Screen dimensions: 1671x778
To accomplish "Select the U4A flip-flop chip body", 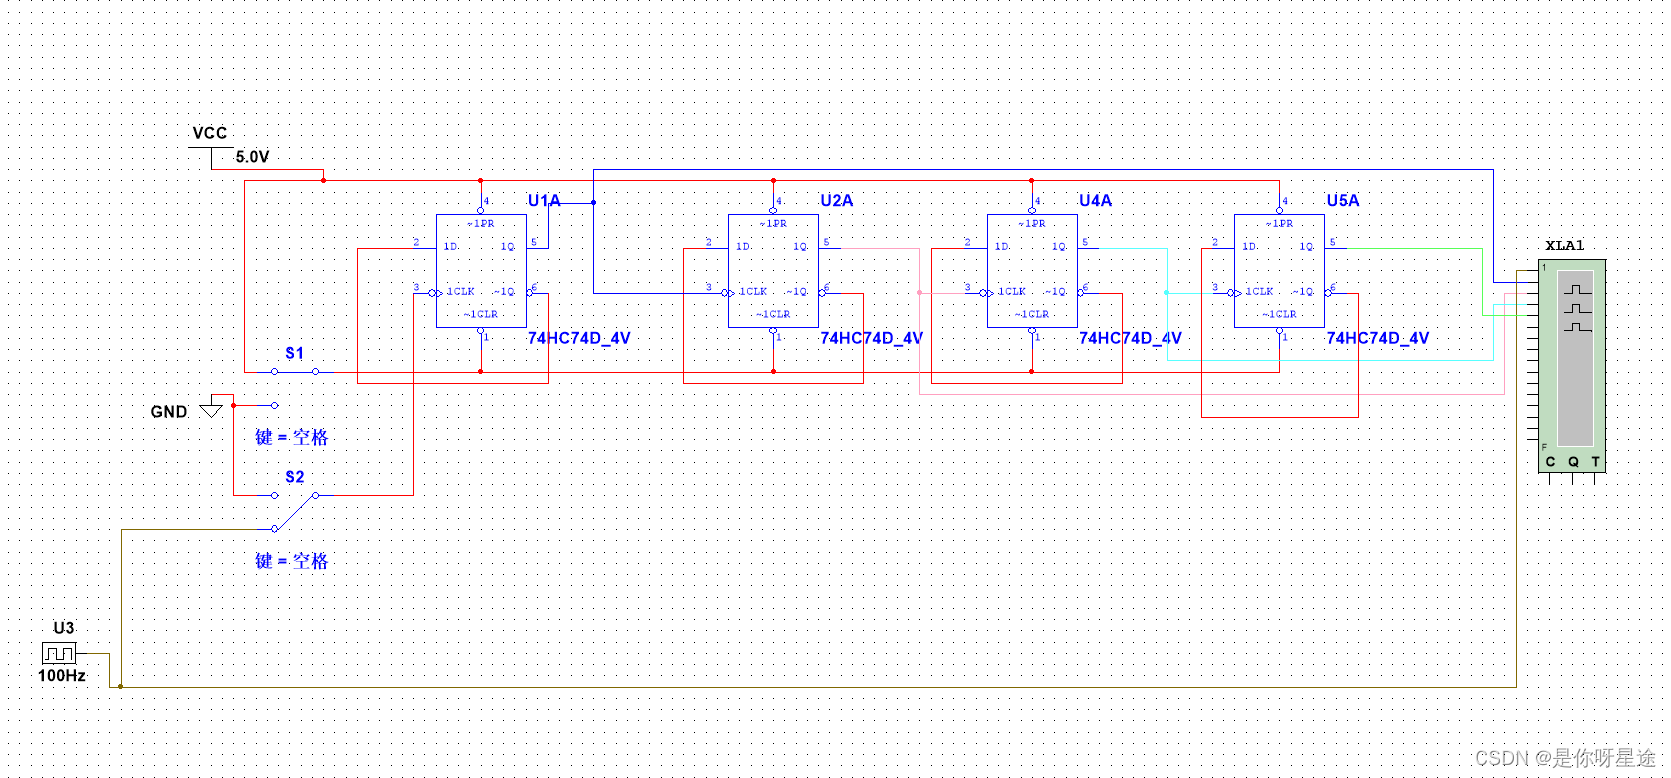I will pyautogui.click(x=1032, y=271).
